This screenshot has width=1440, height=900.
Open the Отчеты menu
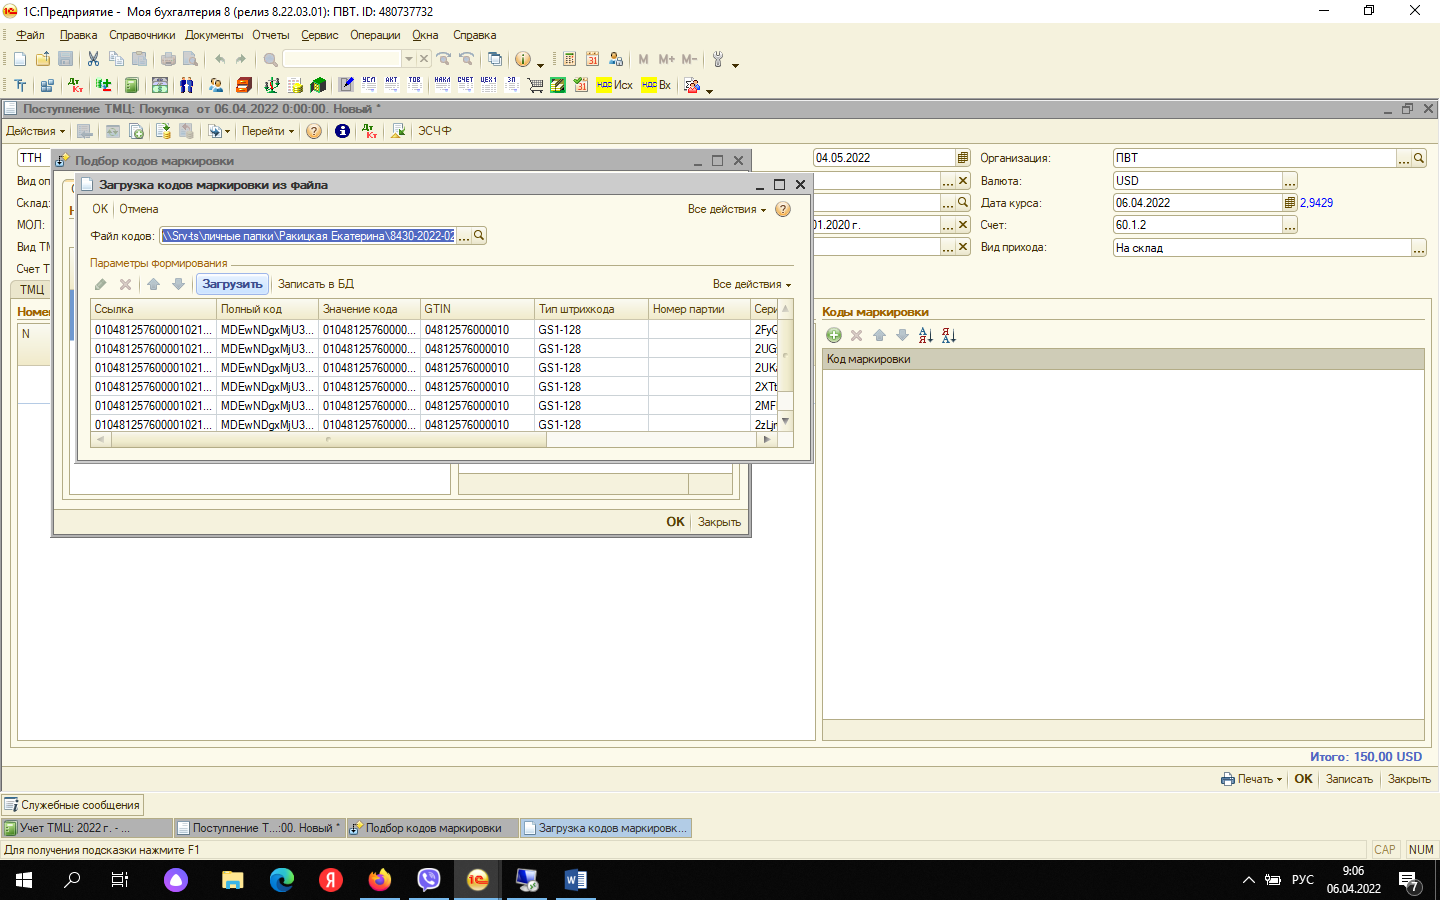click(270, 35)
